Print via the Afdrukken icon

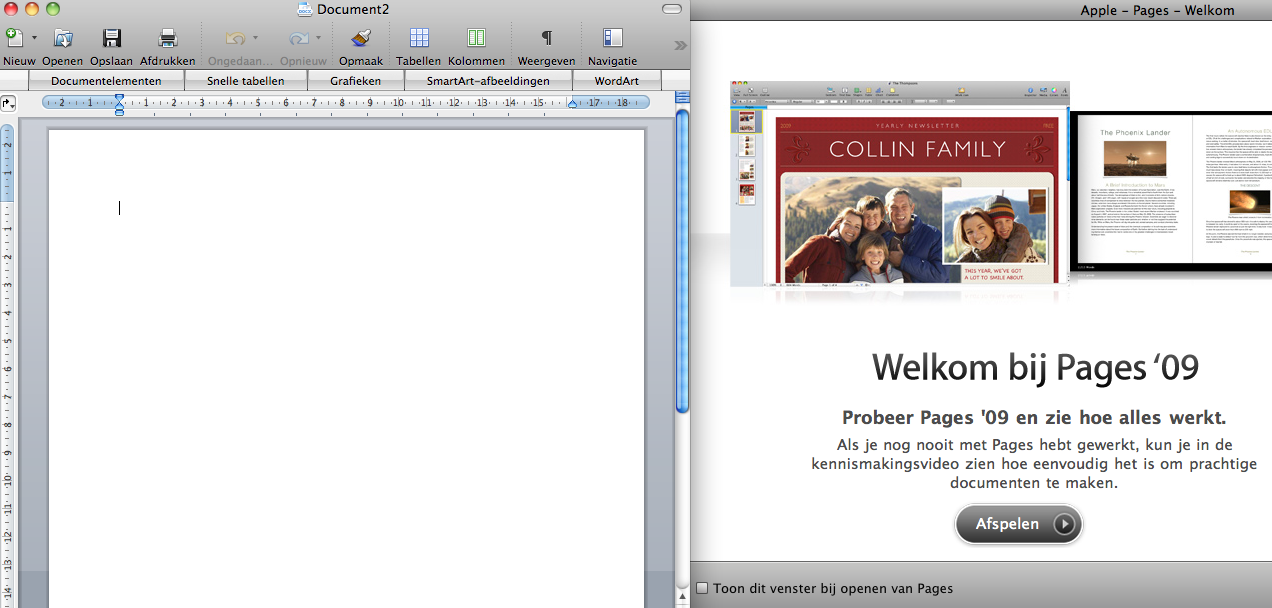pyautogui.click(x=168, y=38)
